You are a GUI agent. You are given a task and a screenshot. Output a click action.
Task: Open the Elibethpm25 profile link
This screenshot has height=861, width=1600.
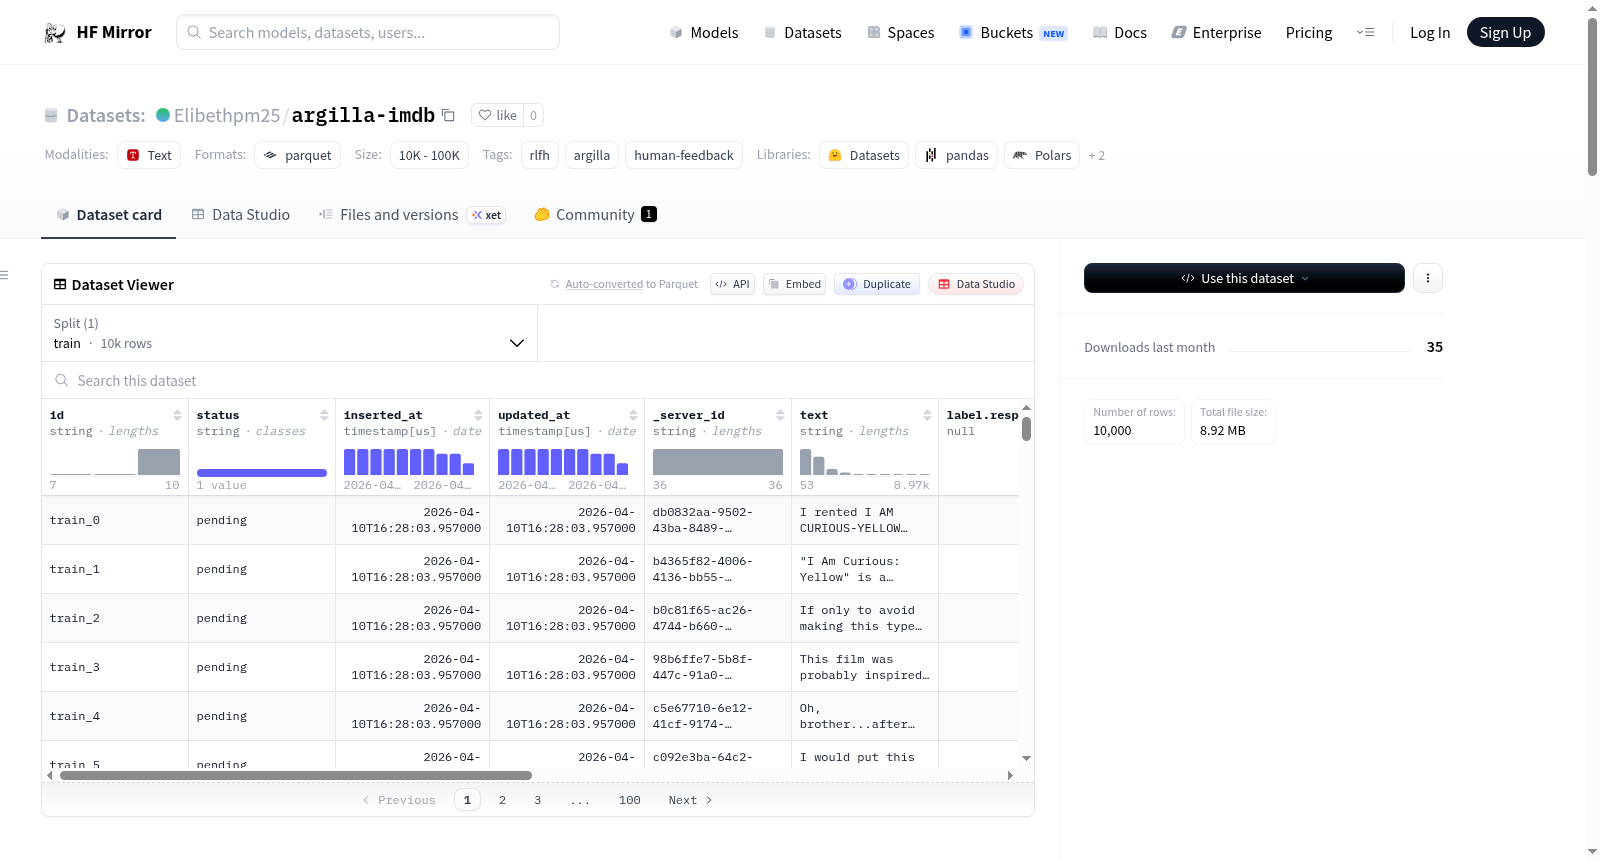tap(227, 115)
